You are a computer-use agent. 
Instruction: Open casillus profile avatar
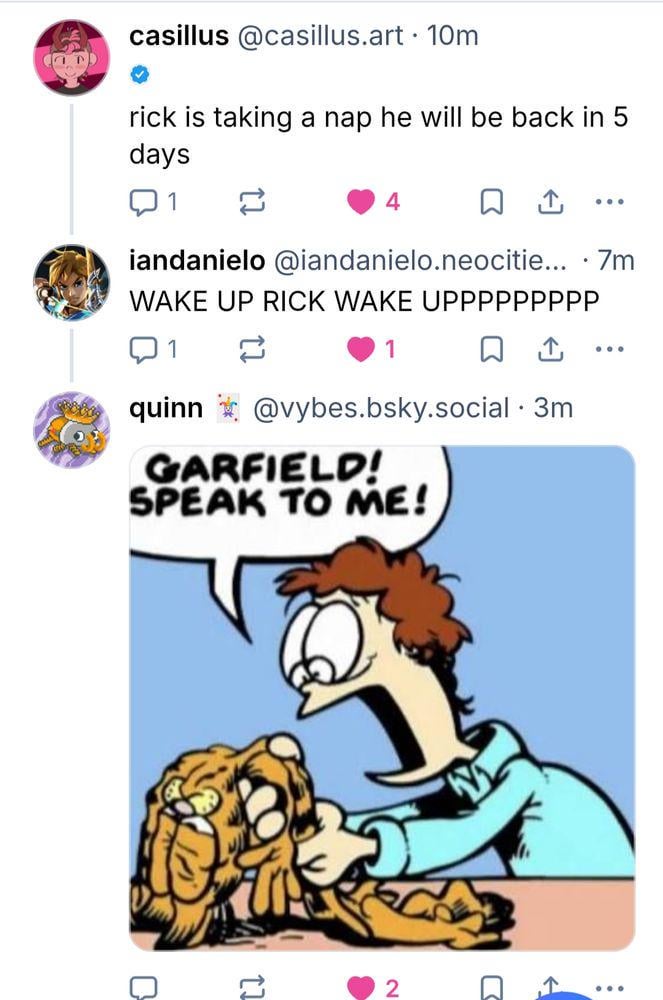tap(72, 57)
